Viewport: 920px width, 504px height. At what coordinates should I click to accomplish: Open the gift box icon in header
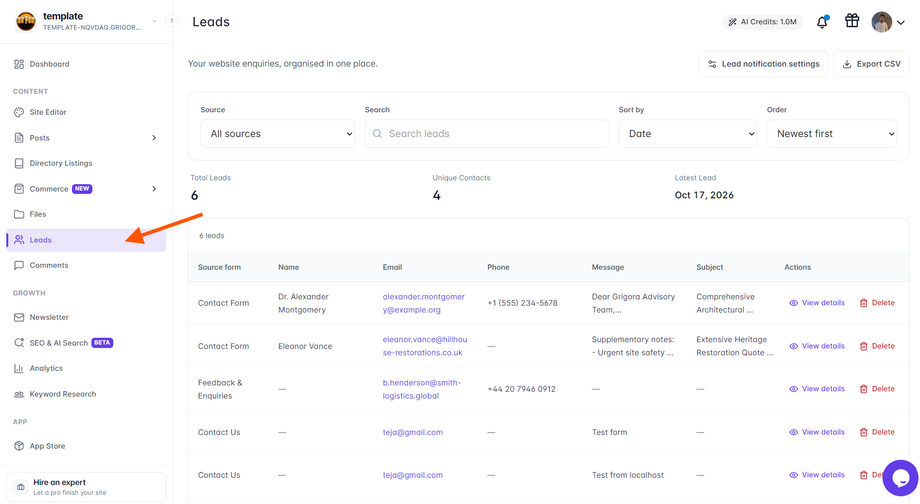[852, 21]
